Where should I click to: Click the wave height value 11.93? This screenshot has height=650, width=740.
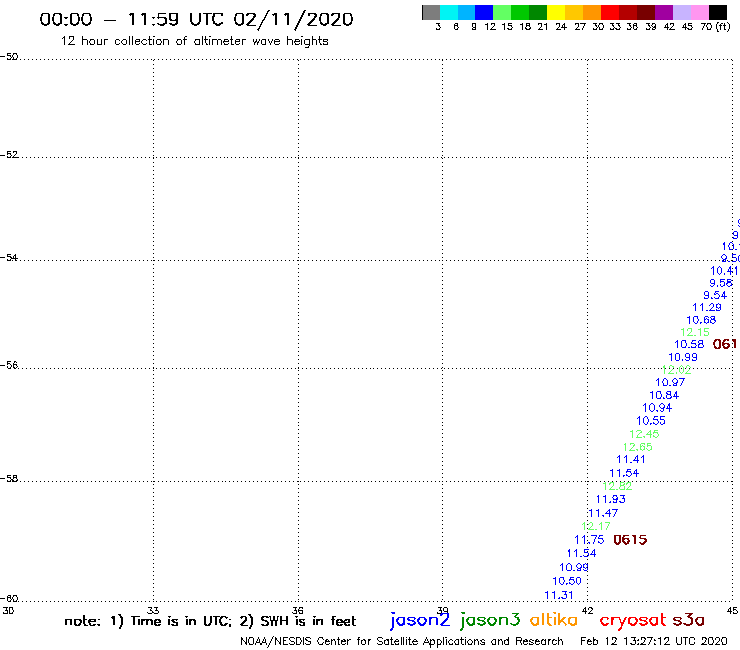tap(610, 499)
